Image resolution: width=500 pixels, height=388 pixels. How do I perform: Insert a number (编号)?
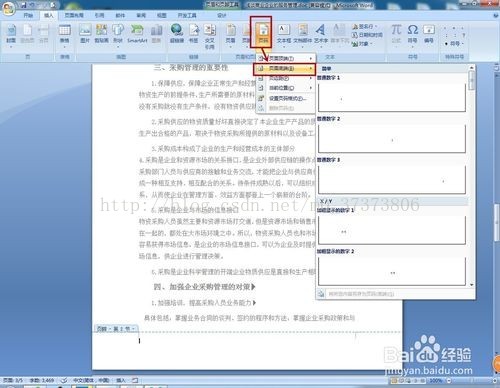click(x=429, y=35)
